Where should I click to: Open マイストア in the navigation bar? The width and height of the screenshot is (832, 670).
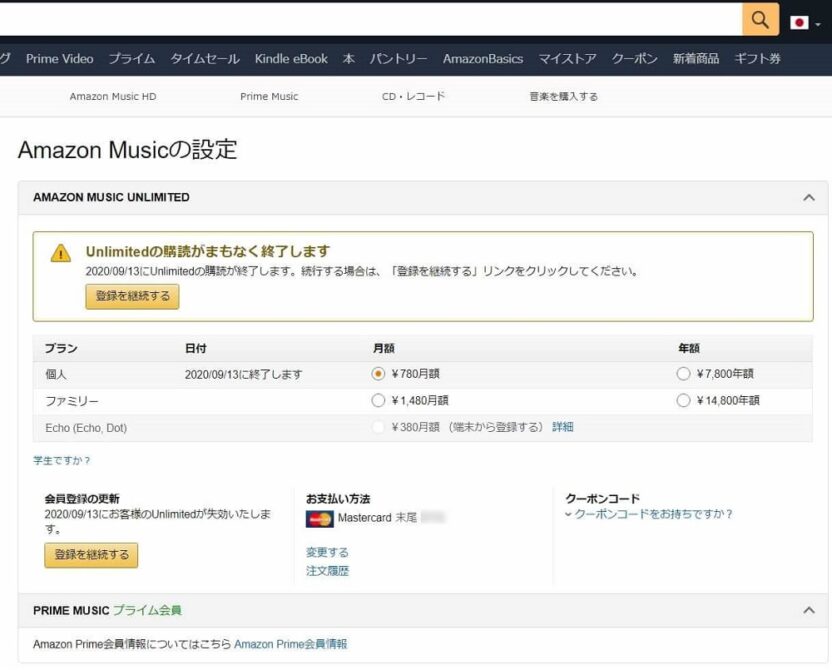tap(567, 59)
